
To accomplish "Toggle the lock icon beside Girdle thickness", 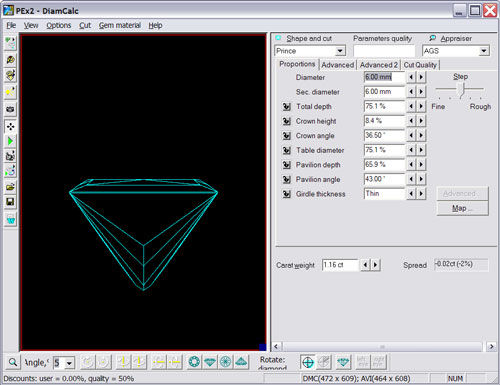I will pos(286,194).
